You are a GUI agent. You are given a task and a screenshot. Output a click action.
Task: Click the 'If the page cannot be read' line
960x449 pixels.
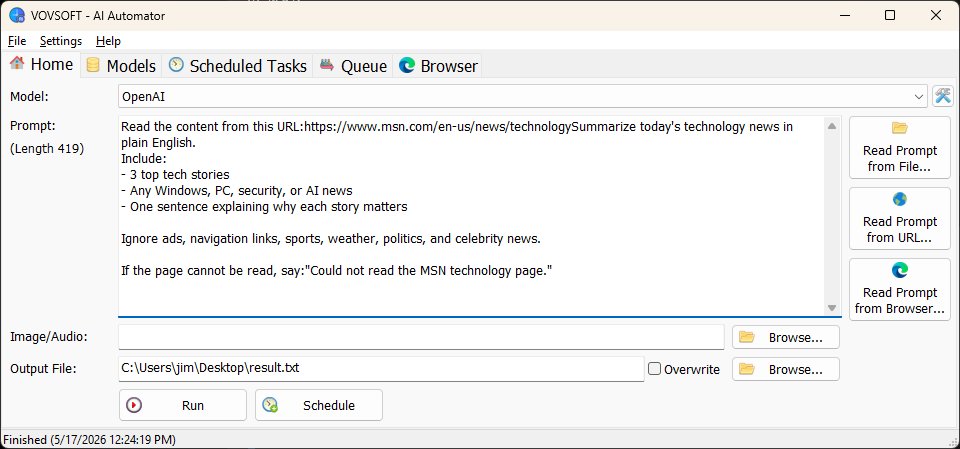337,270
